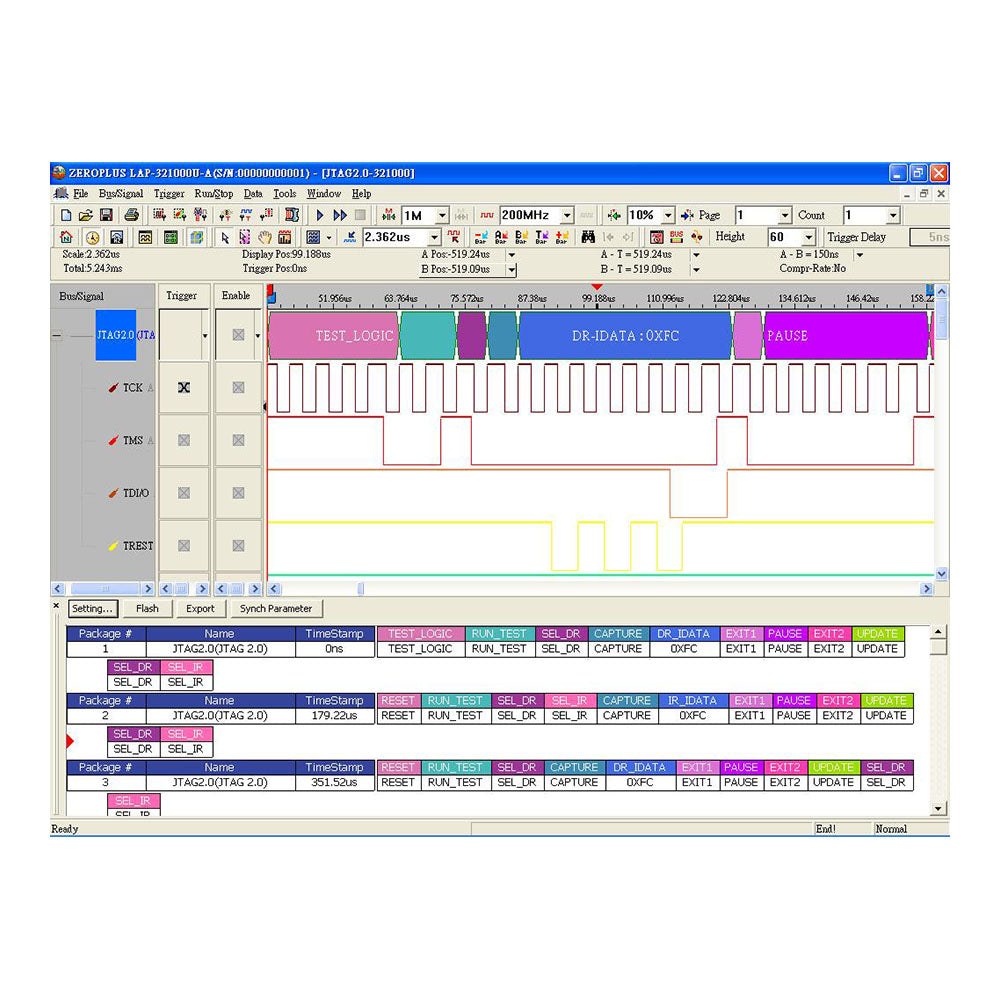Toggle Enable checkbox for TMS
The height and width of the screenshot is (1000, 1000).
[x=238, y=440]
